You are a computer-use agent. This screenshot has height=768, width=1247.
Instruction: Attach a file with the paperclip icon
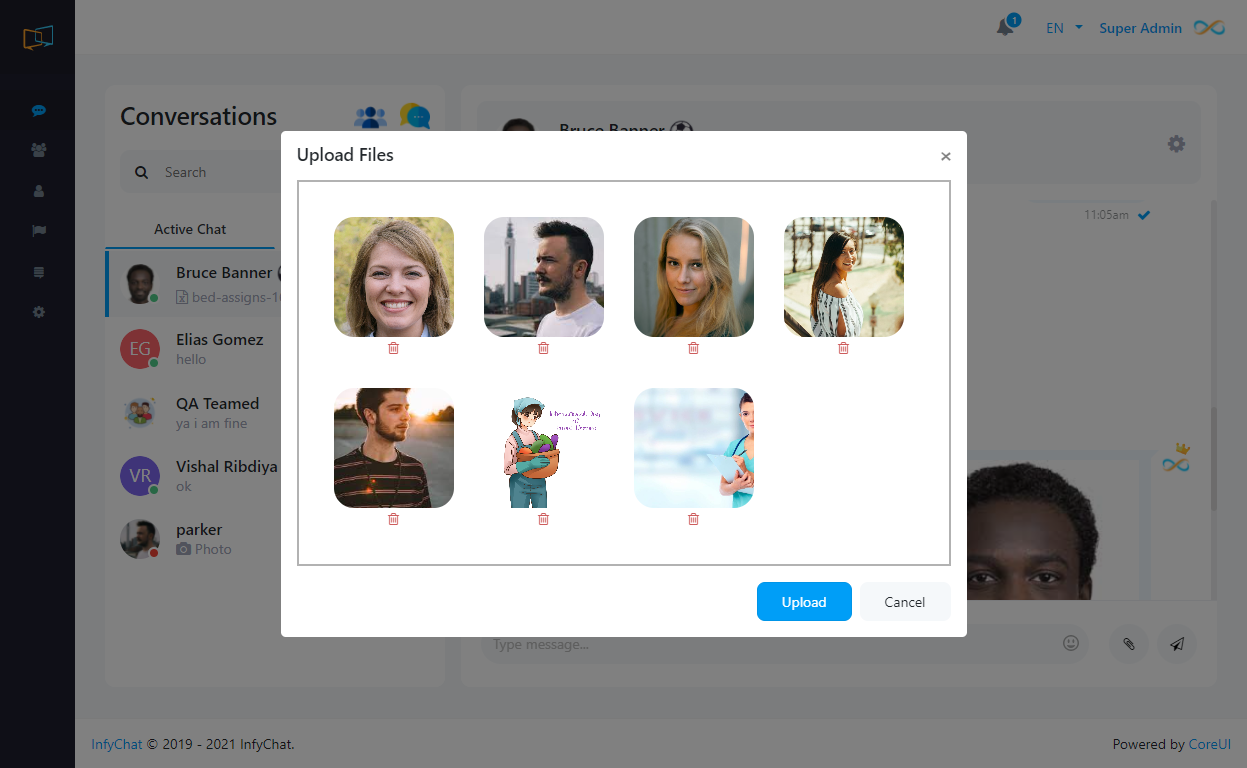click(x=1127, y=643)
